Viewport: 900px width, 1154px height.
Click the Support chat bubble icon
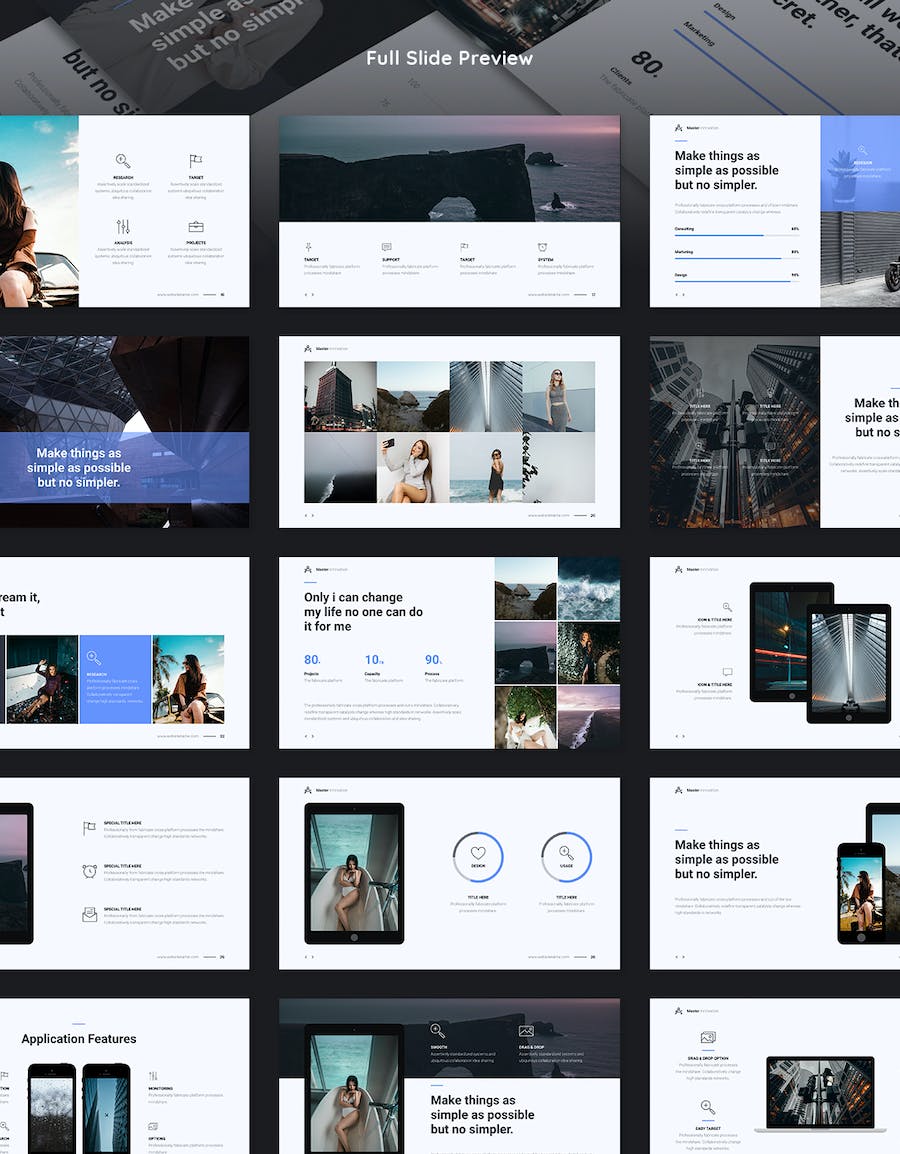pos(387,247)
